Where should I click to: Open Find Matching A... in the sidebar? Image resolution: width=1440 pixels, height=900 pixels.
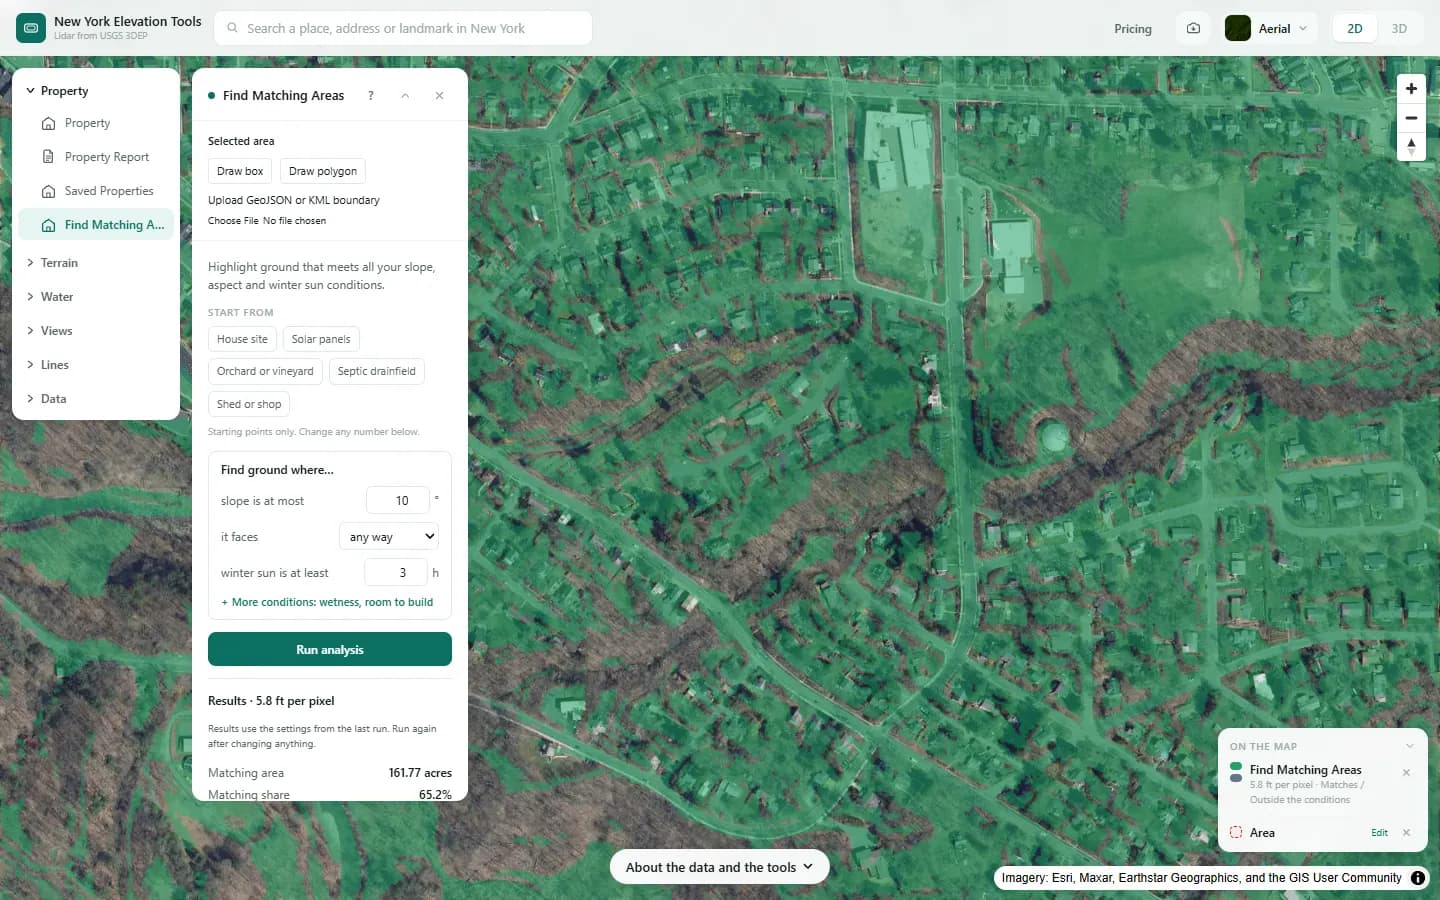pyautogui.click(x=96, y=225)
